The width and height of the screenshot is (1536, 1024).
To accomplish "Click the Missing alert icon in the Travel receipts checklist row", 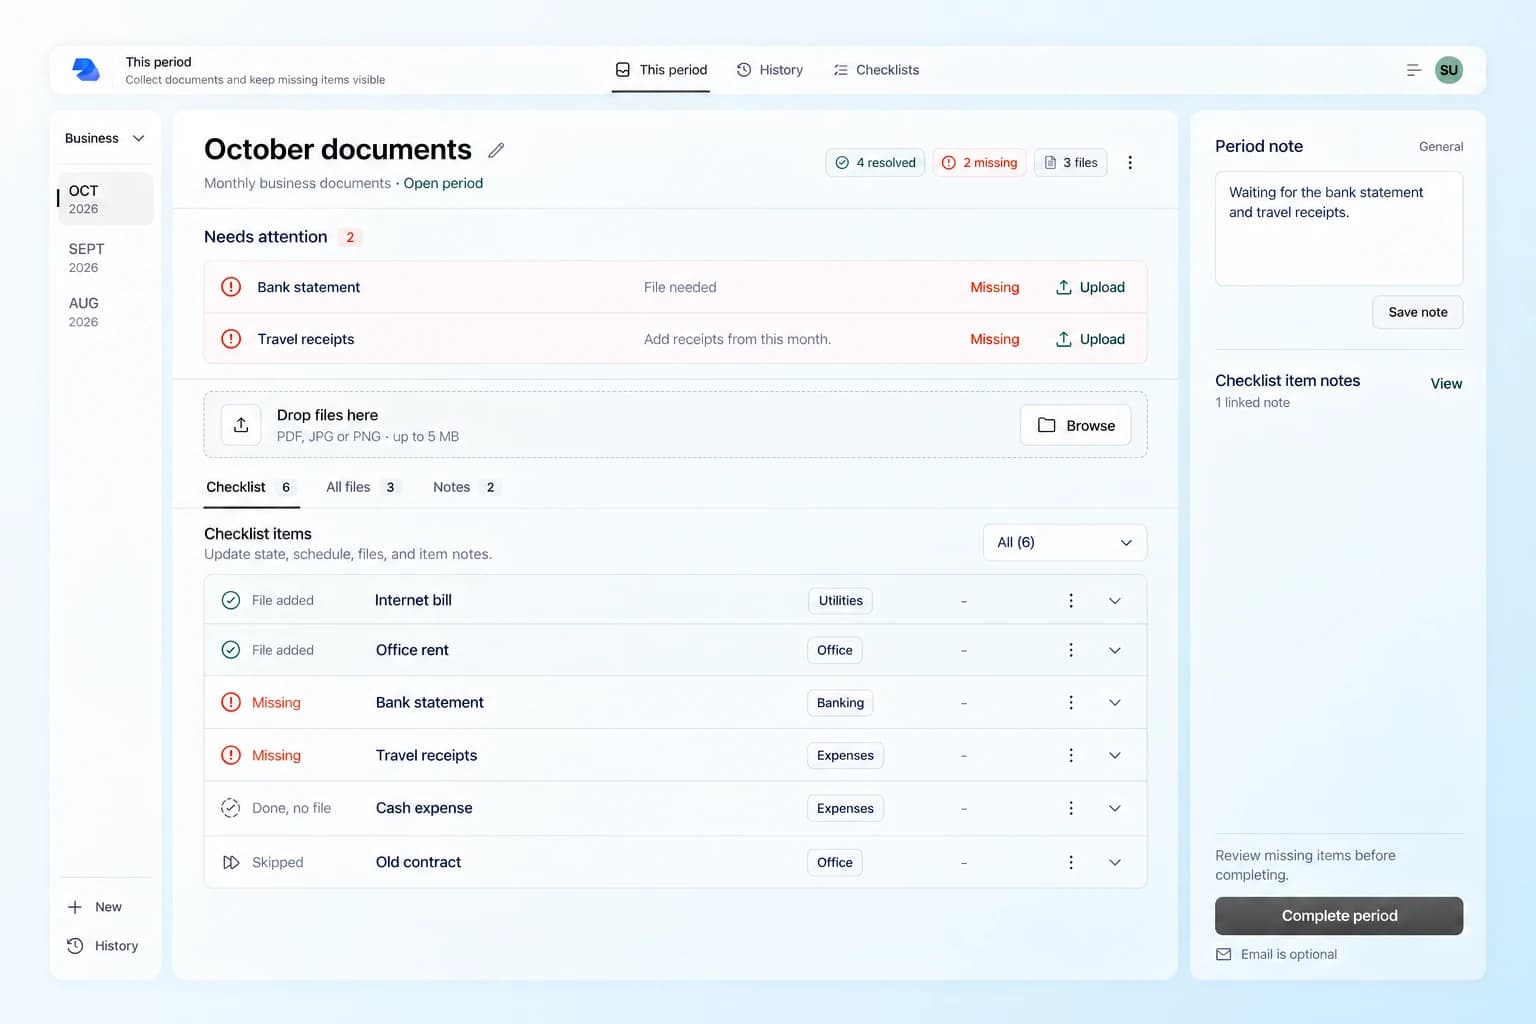I will tap(231, 755).
